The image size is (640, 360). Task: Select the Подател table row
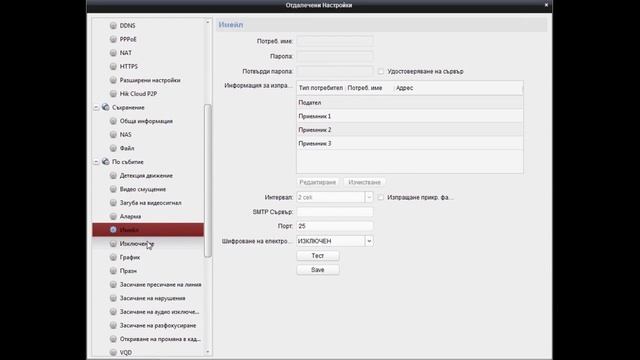click(410, 102)
